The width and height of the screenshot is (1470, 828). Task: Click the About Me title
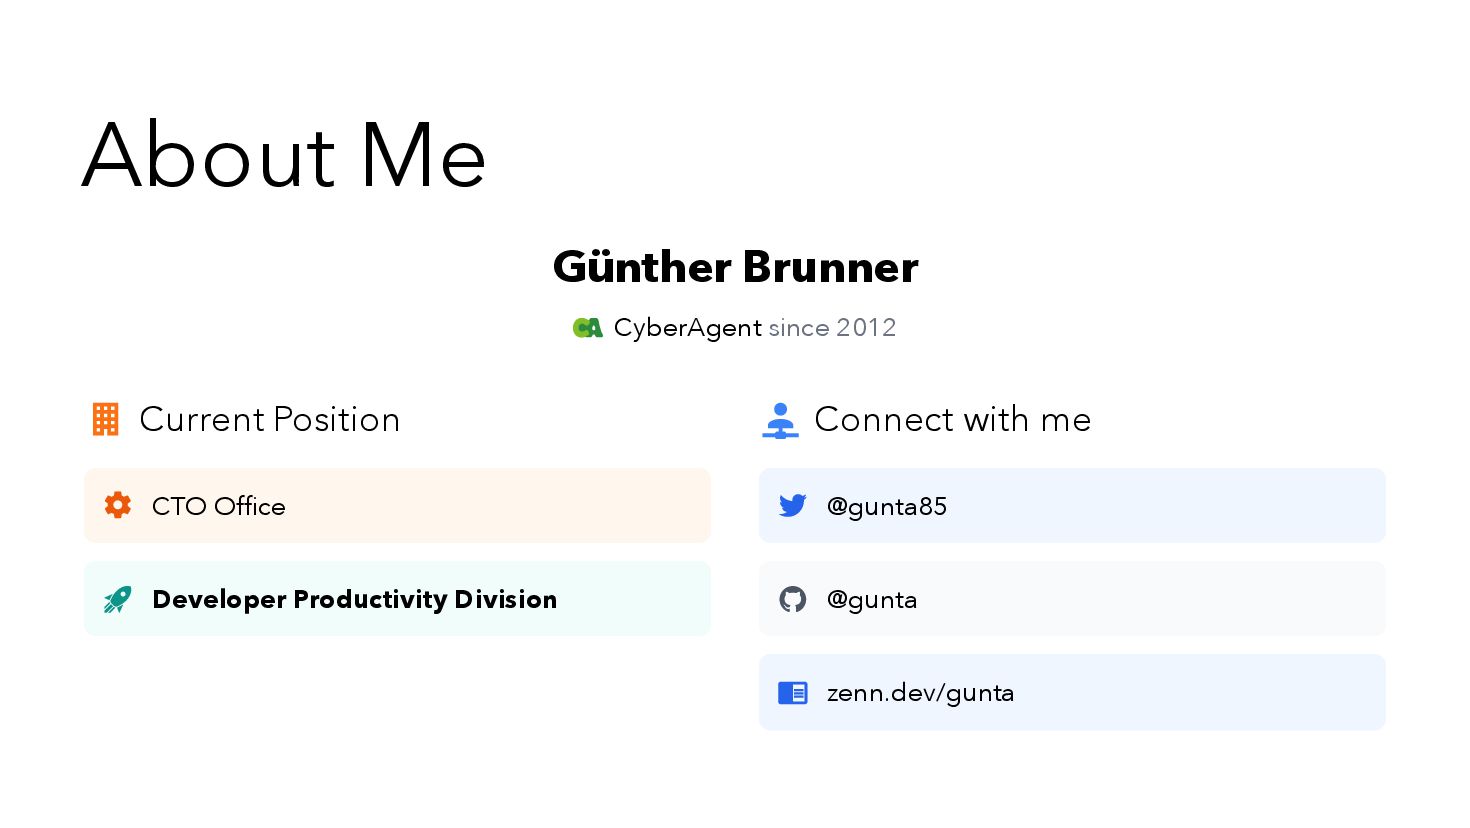click(284, 155)
